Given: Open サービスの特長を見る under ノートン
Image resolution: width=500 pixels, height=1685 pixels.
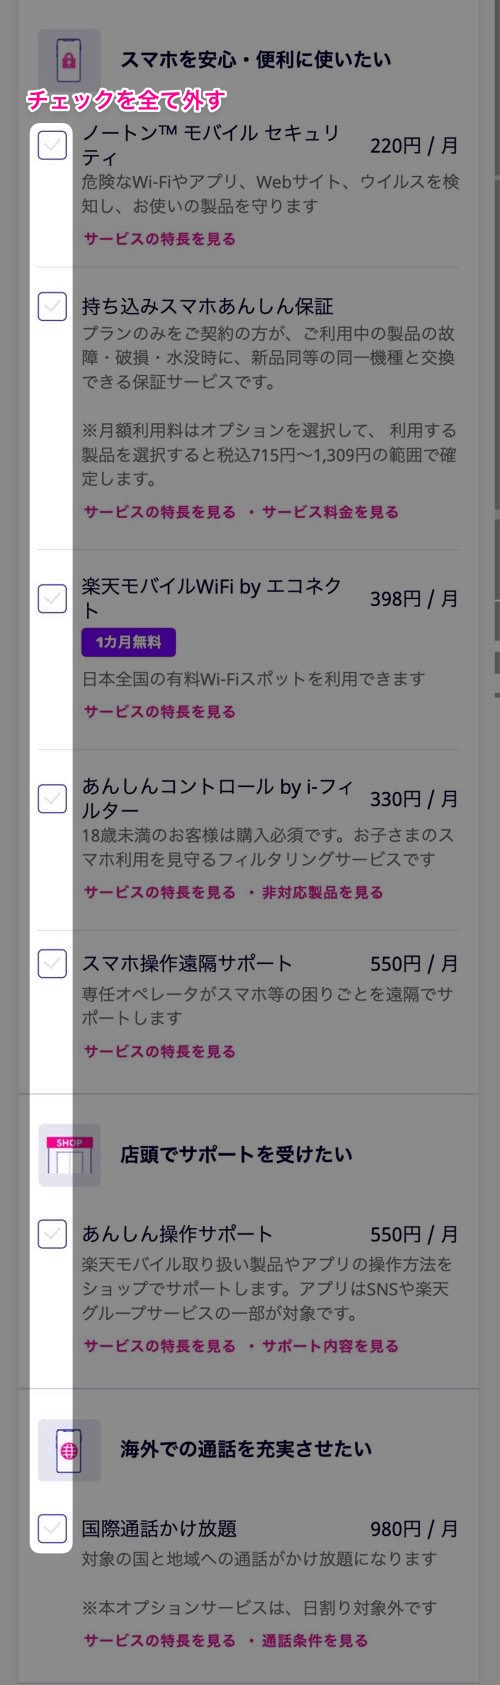Looking at the screenshot, I should [160, 239].
